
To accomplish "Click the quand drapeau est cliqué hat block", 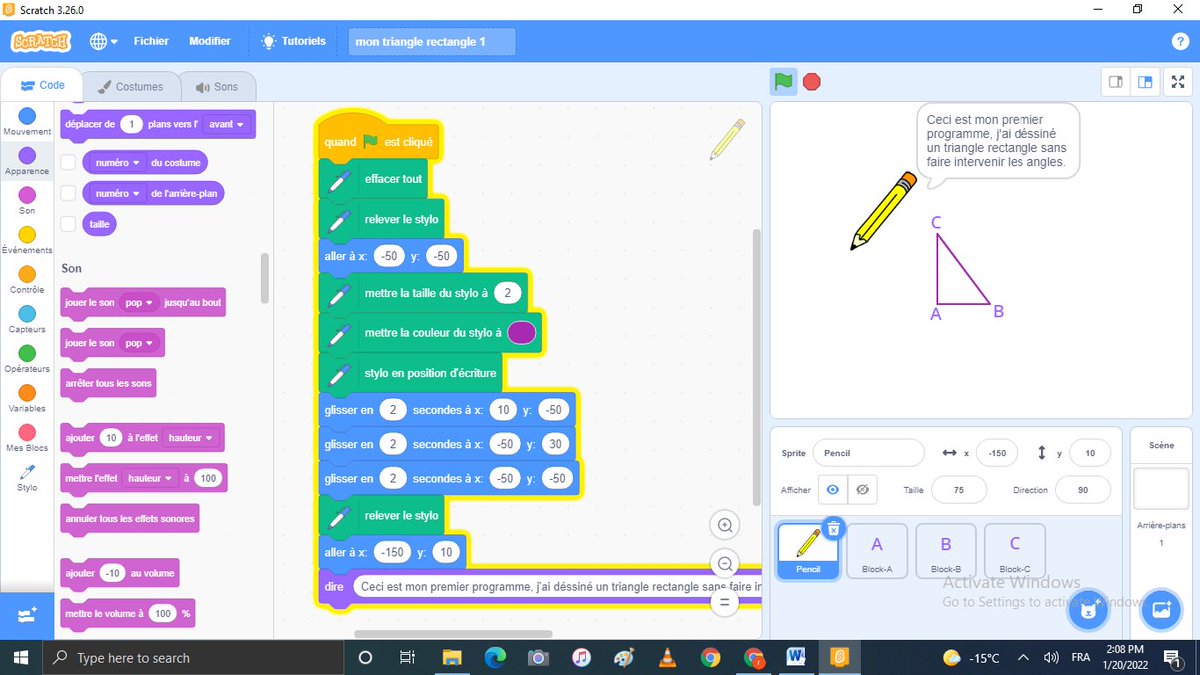I will pyautogui.click(x=378, y=142).
